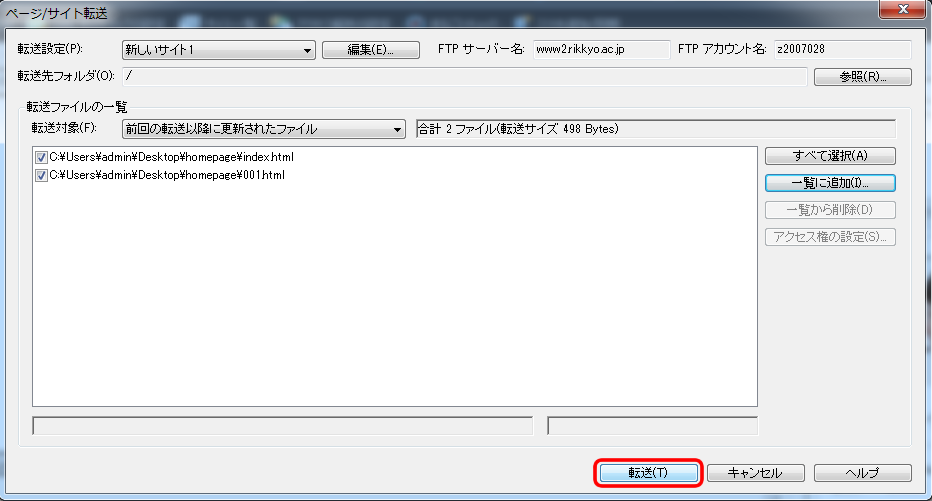The width and height of the screenshot is (932, 501).
Task: Open the 転送設定 dropdown showing 新しいサイト1
Action: click(x=219, y=50)
